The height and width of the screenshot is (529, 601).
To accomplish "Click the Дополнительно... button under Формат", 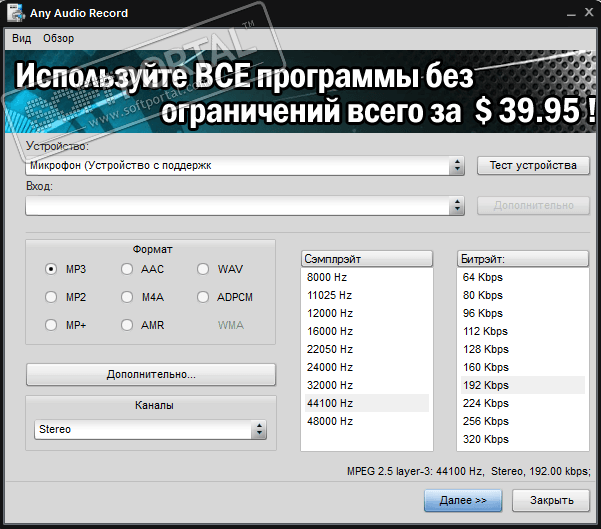I will pos(151,375).
